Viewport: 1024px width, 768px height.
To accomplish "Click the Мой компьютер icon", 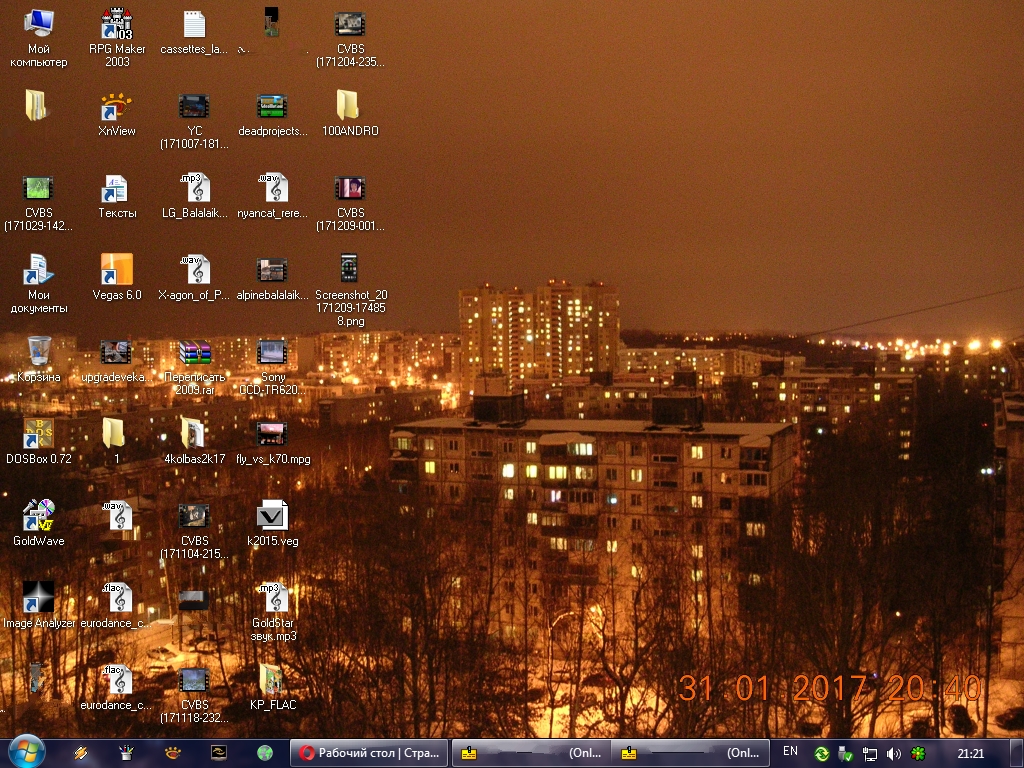I will 38,24.
